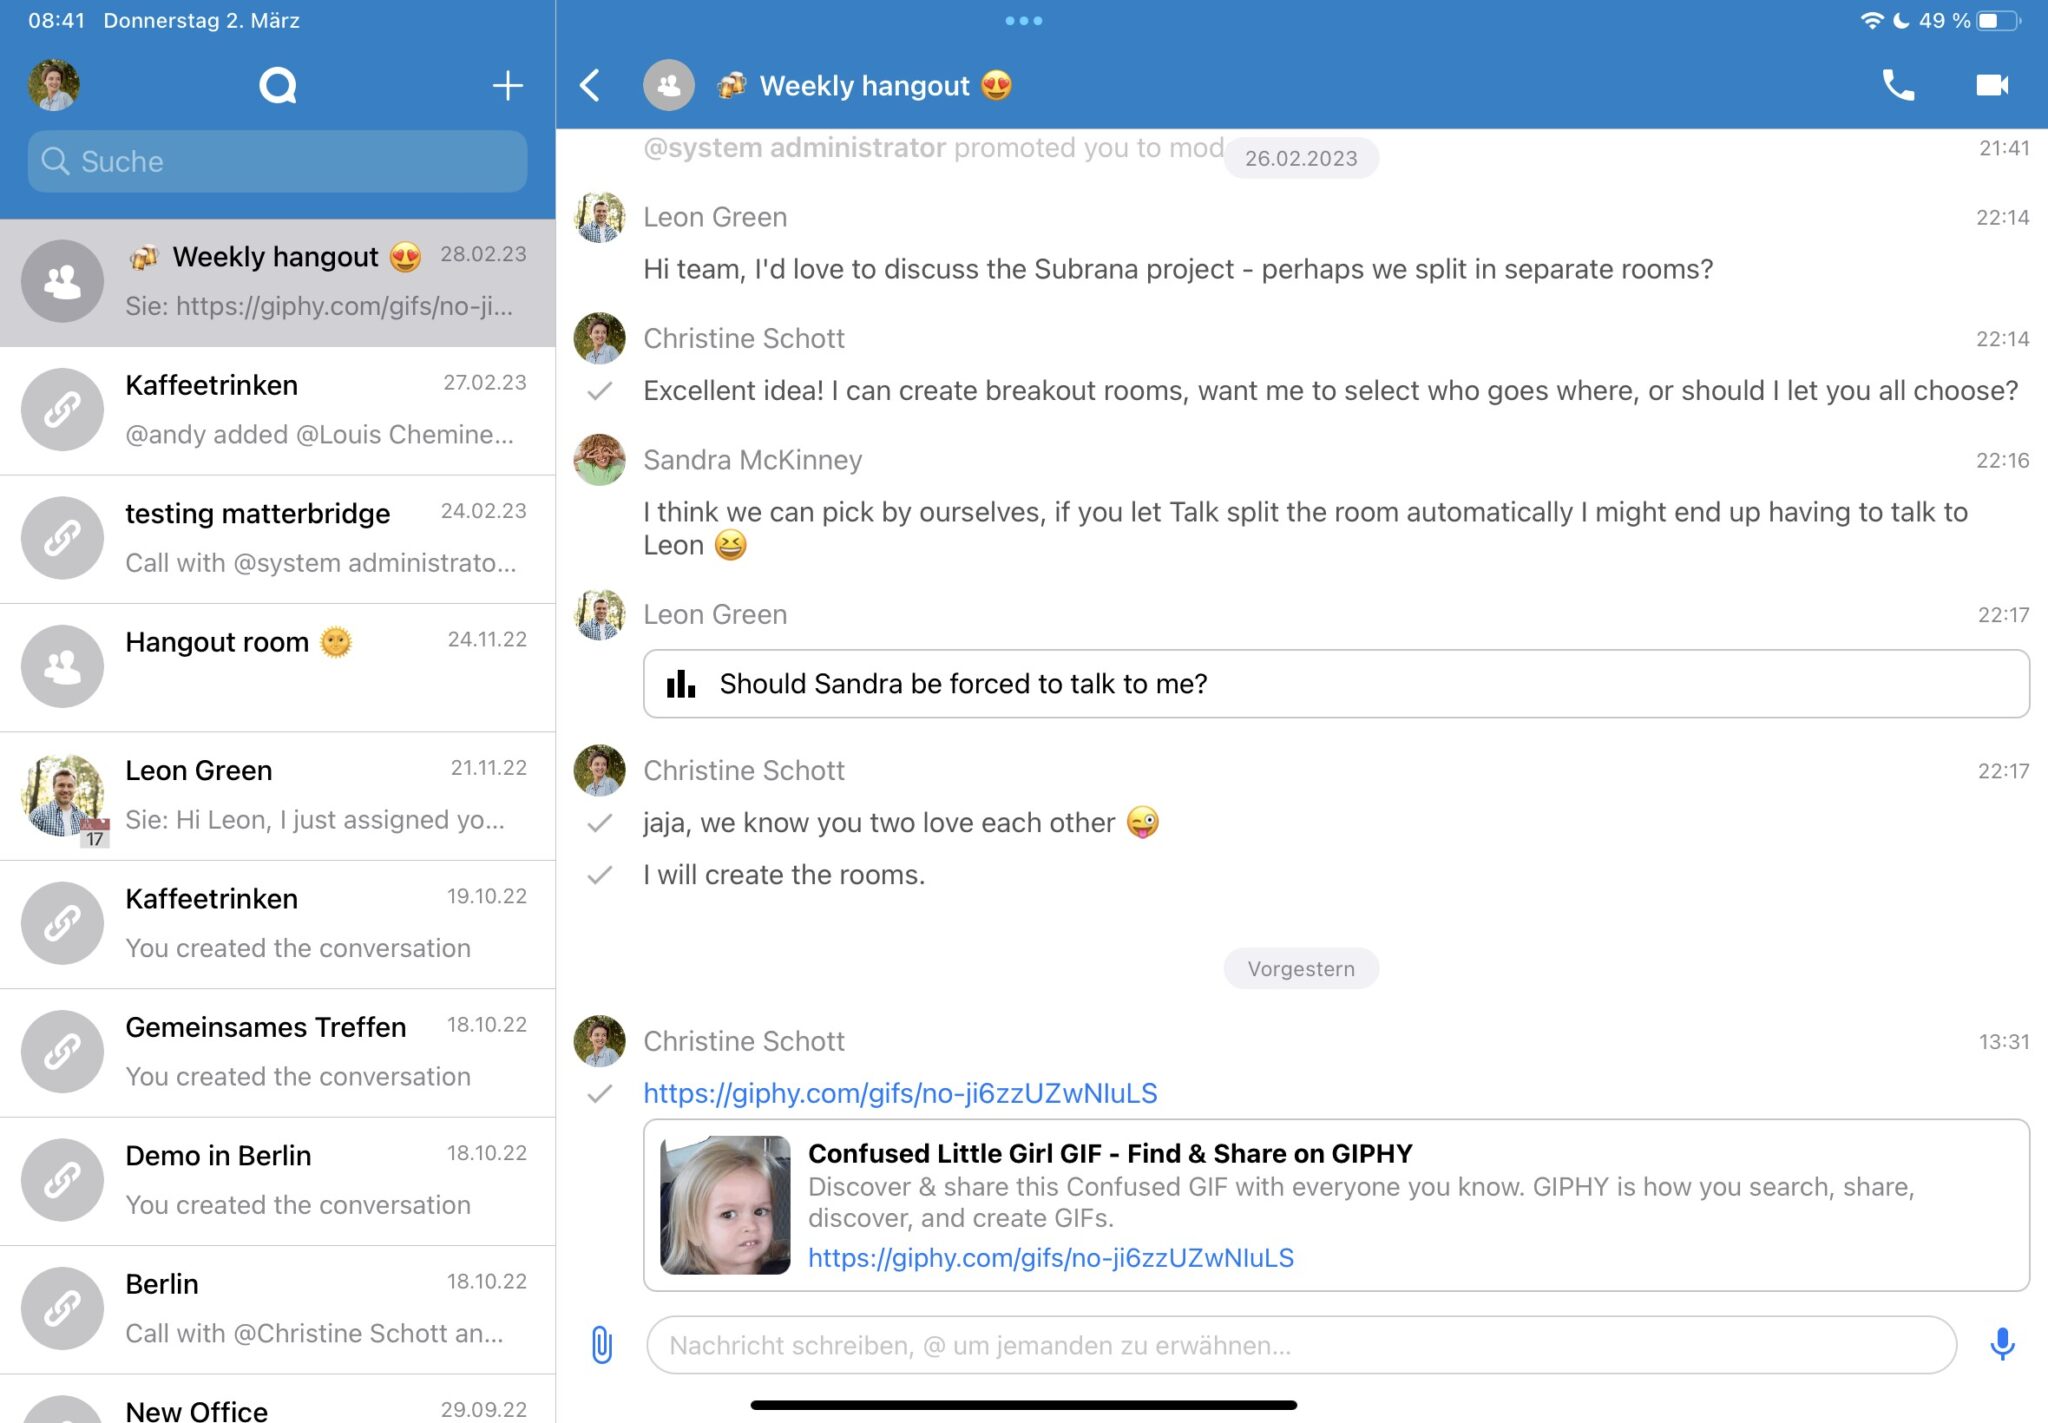Attach a file using the paperclip icon
The image size is (2048, 1423).
pyautogui.click(x=600, y=1345)
